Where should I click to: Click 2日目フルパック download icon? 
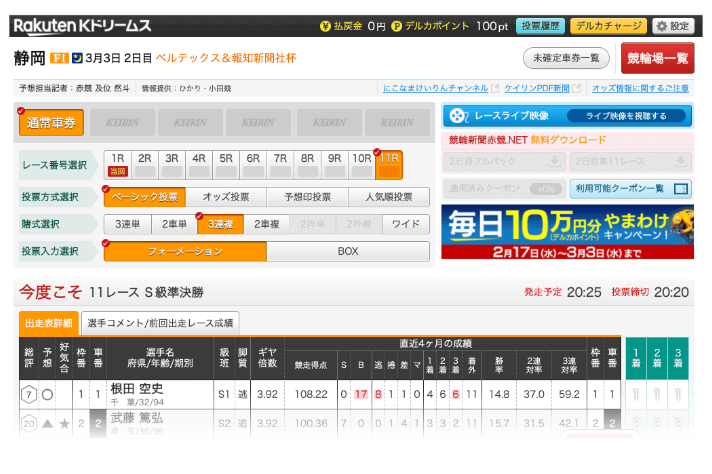554,161
